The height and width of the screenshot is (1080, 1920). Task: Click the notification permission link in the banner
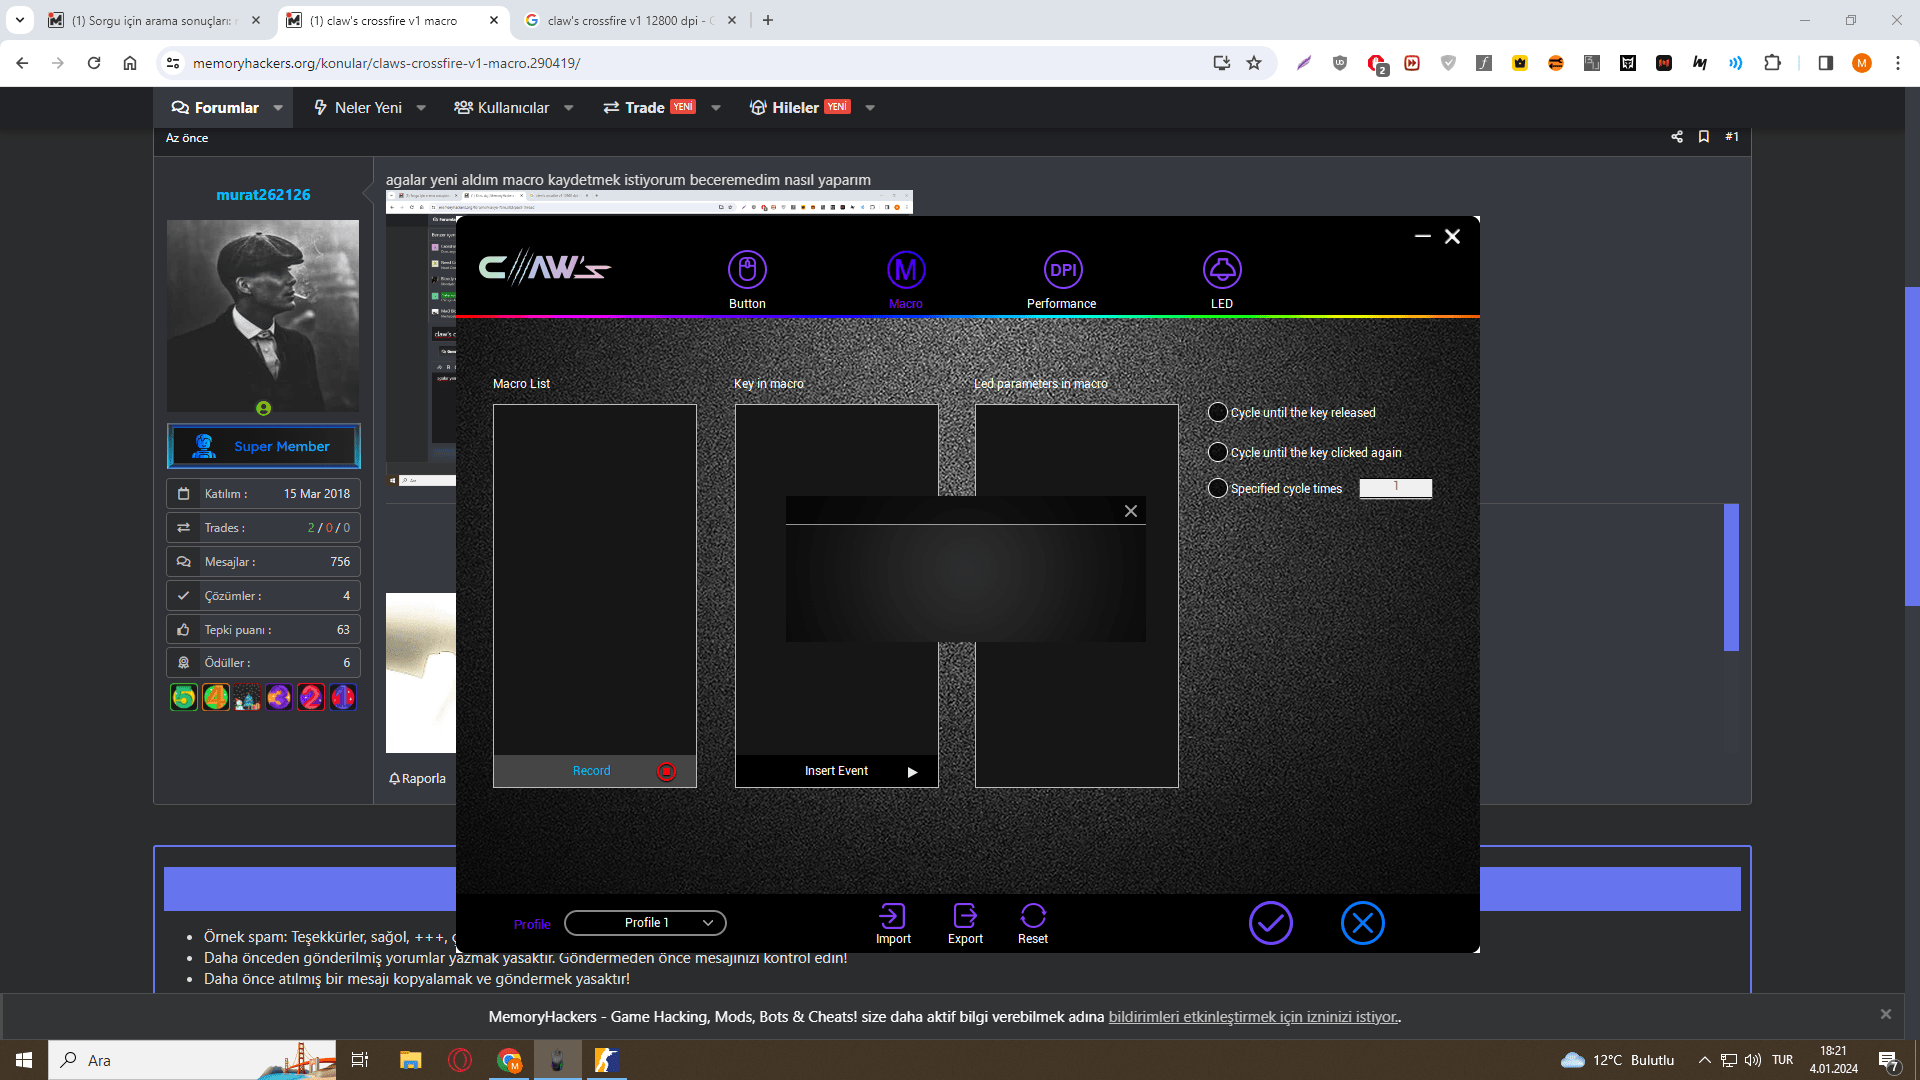1253,1017
